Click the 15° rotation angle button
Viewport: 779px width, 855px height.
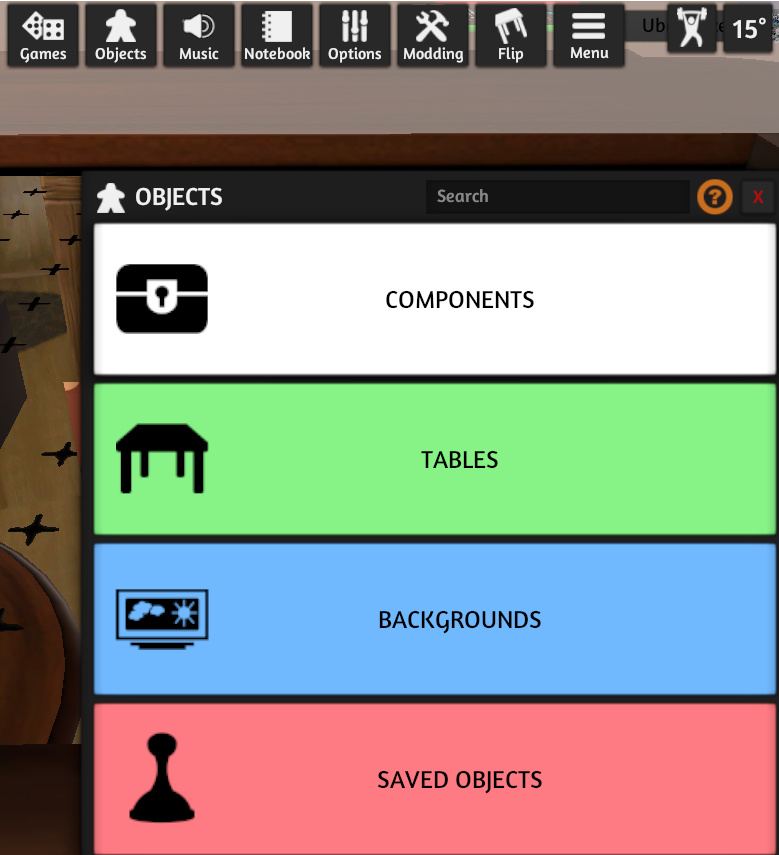tap(748, 28)
